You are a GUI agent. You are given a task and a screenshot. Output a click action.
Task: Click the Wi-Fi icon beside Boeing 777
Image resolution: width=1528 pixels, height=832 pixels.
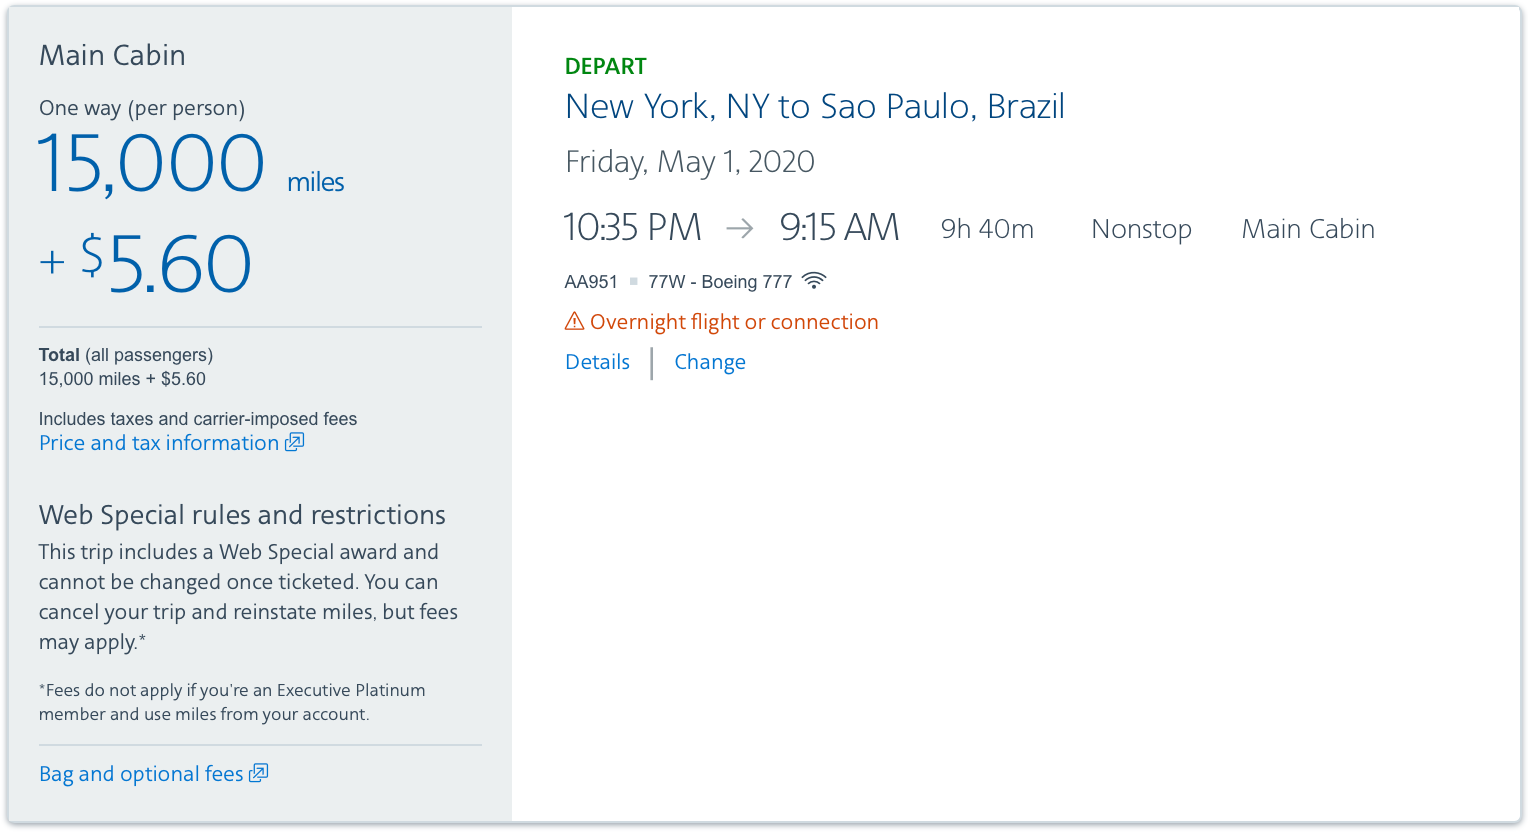click(x=814, y=281)
